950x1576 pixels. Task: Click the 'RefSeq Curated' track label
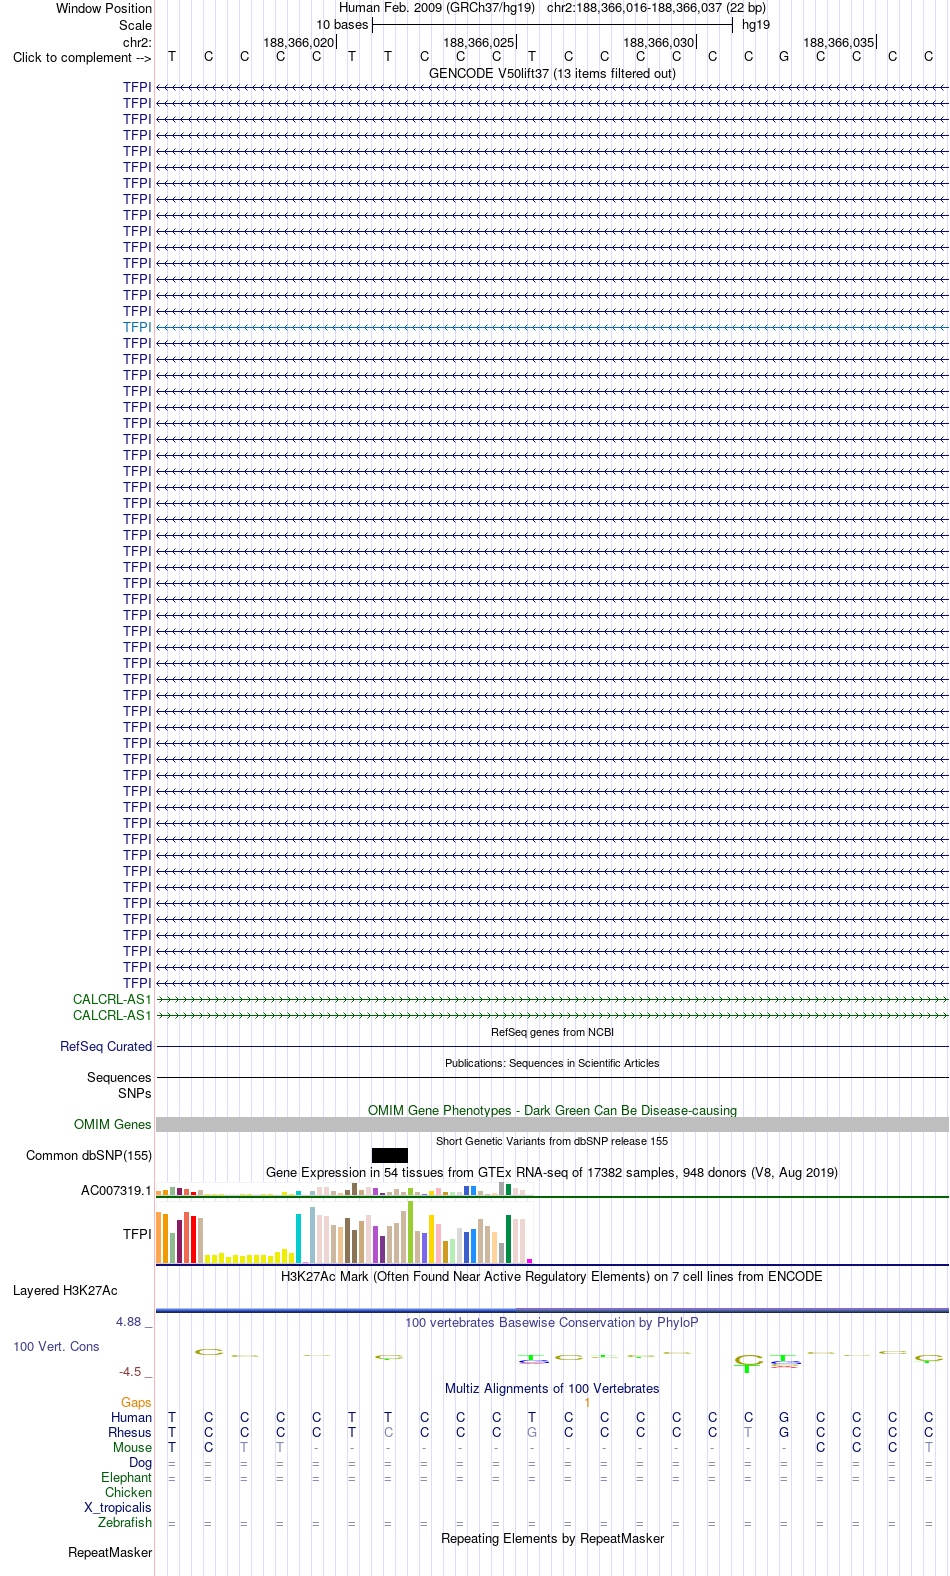click(x=106, y=1047)
